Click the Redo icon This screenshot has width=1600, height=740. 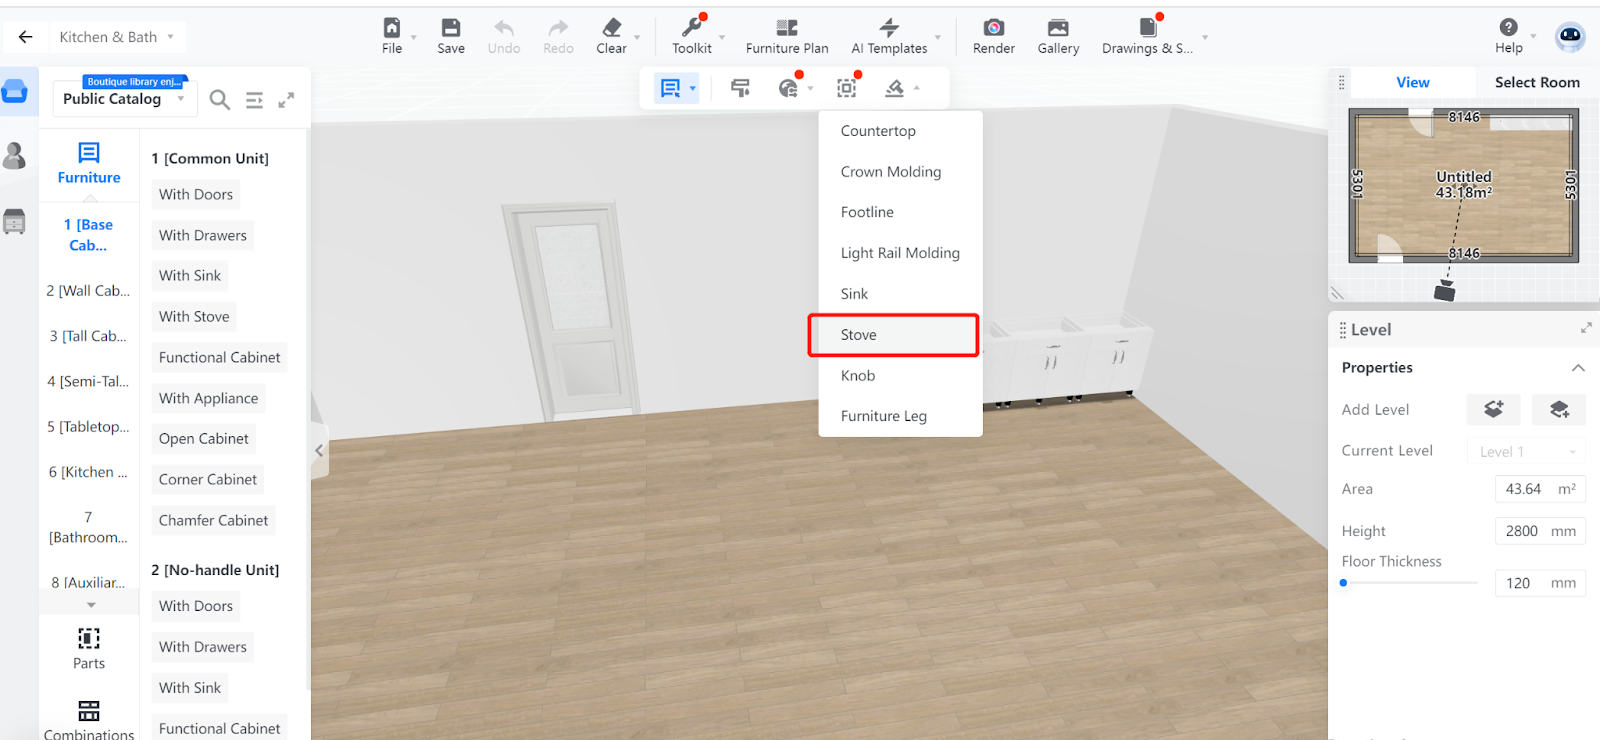[x=558, y=28]
